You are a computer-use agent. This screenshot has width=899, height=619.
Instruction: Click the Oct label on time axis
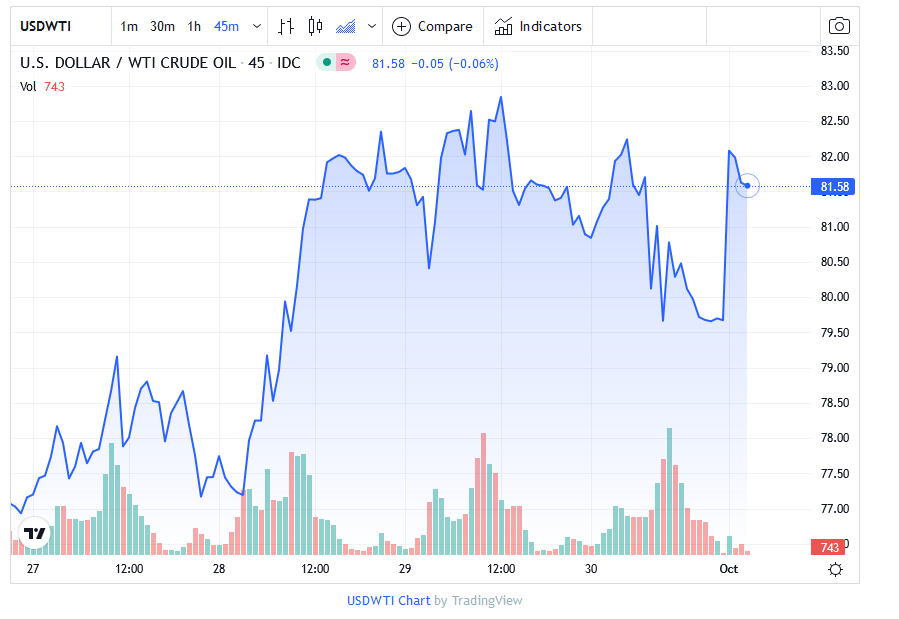pos(729,569)
